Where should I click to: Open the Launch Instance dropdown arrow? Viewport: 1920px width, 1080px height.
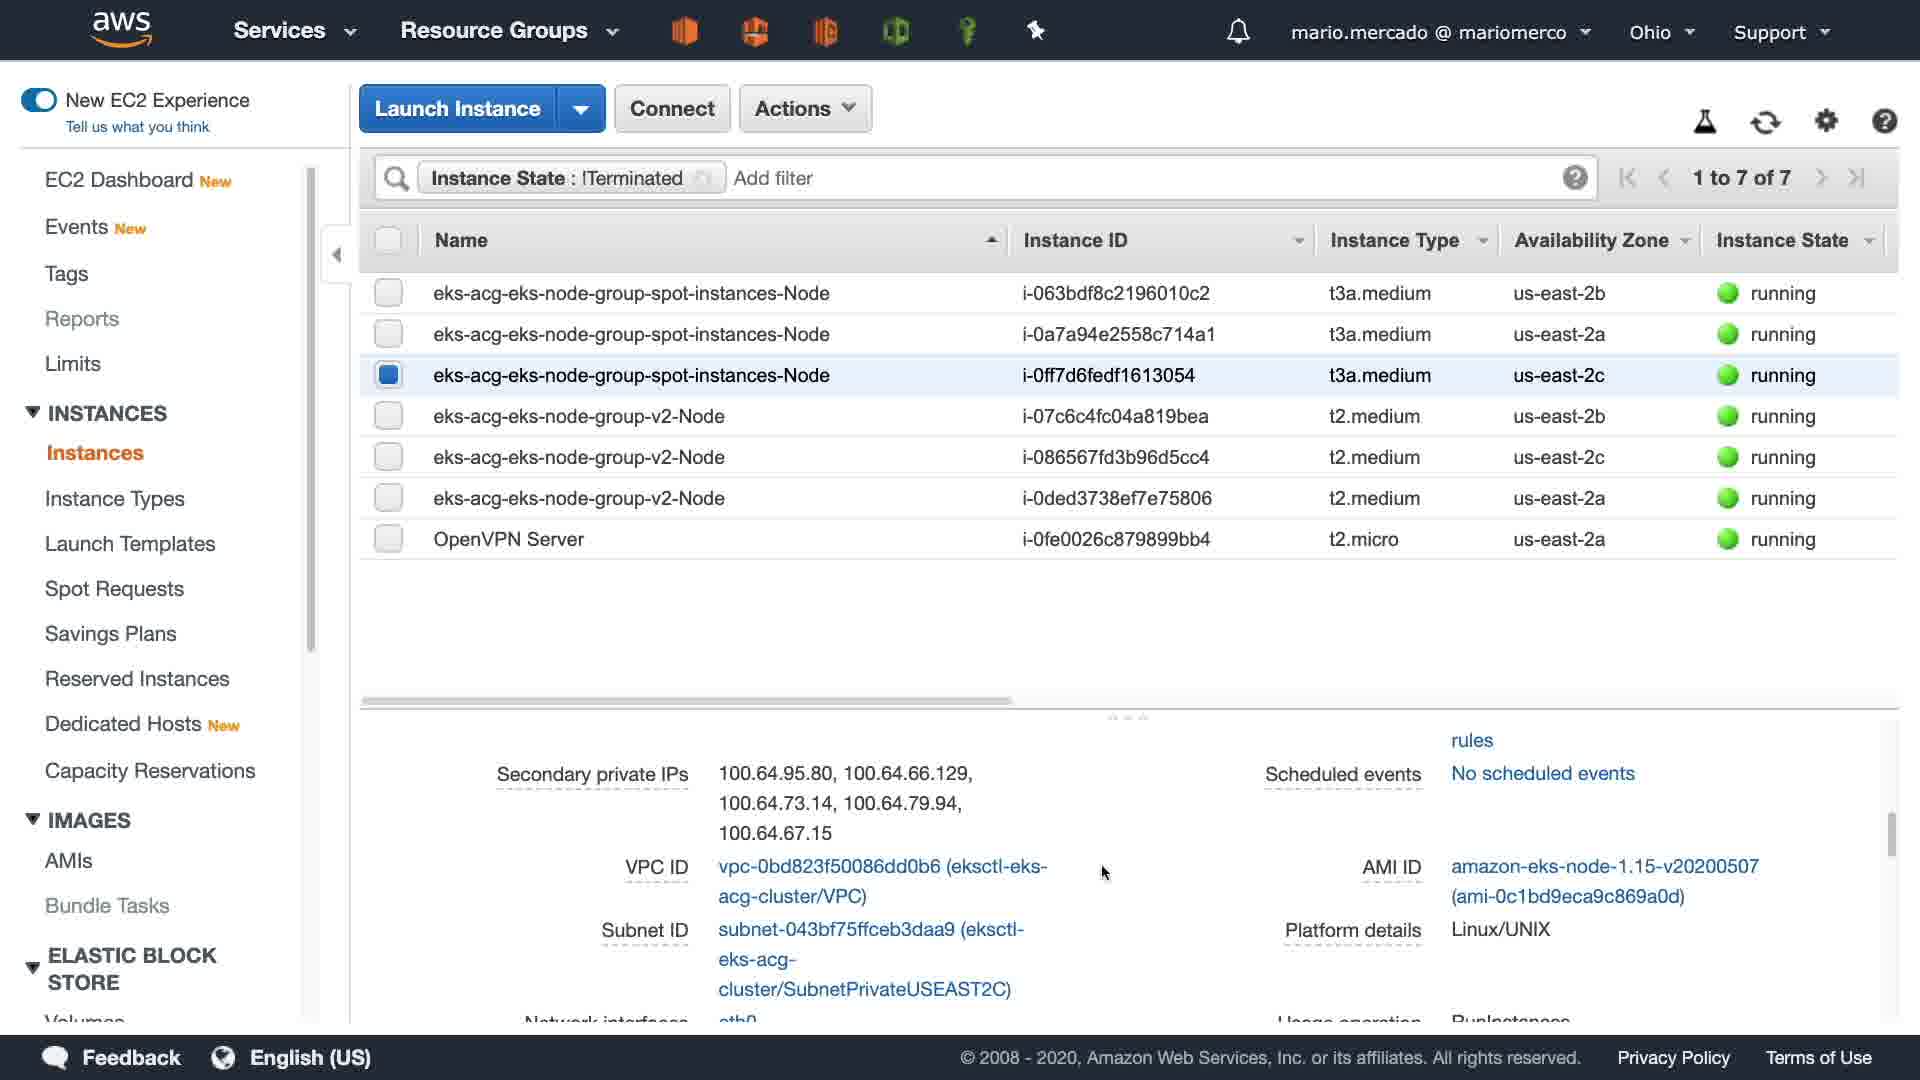click(580, 109)
